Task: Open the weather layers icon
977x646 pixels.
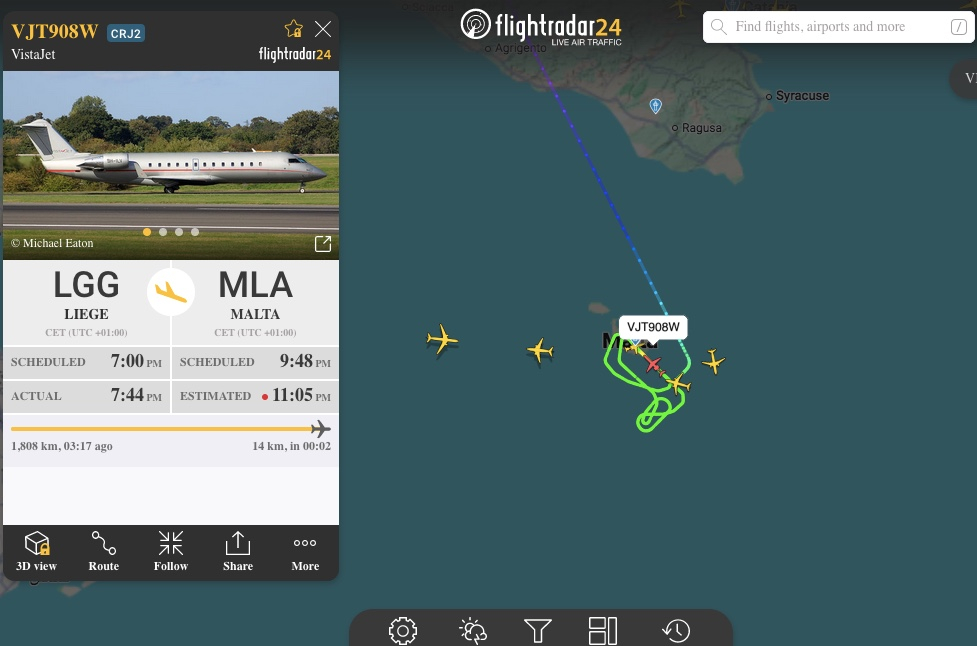Action: click(473, 631)
